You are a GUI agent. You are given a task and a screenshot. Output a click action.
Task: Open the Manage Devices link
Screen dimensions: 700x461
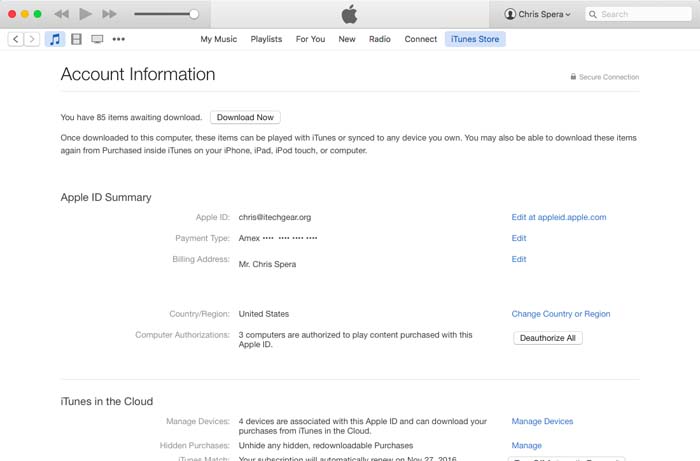click(542, 421)
